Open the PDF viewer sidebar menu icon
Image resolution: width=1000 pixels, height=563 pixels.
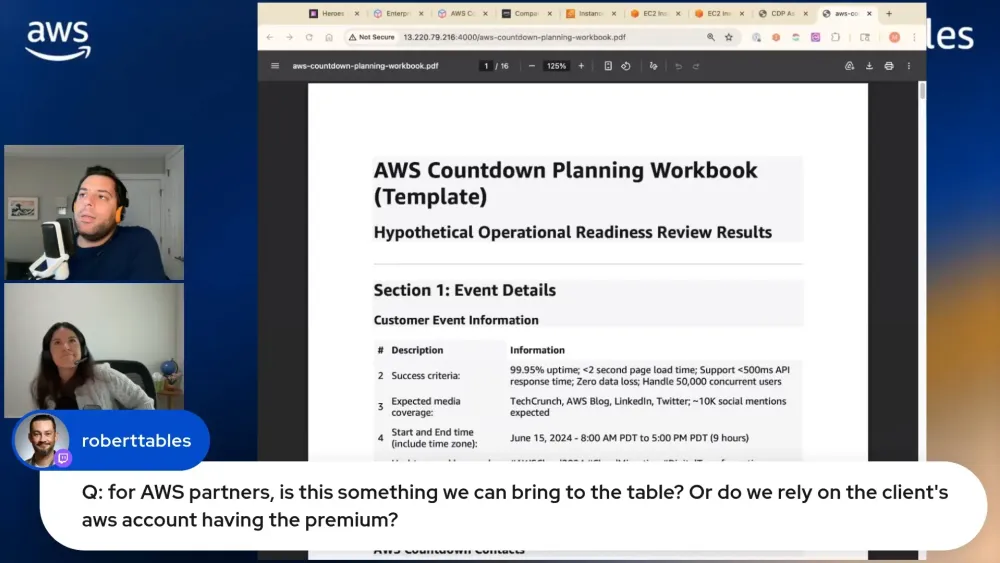(275, 66)
